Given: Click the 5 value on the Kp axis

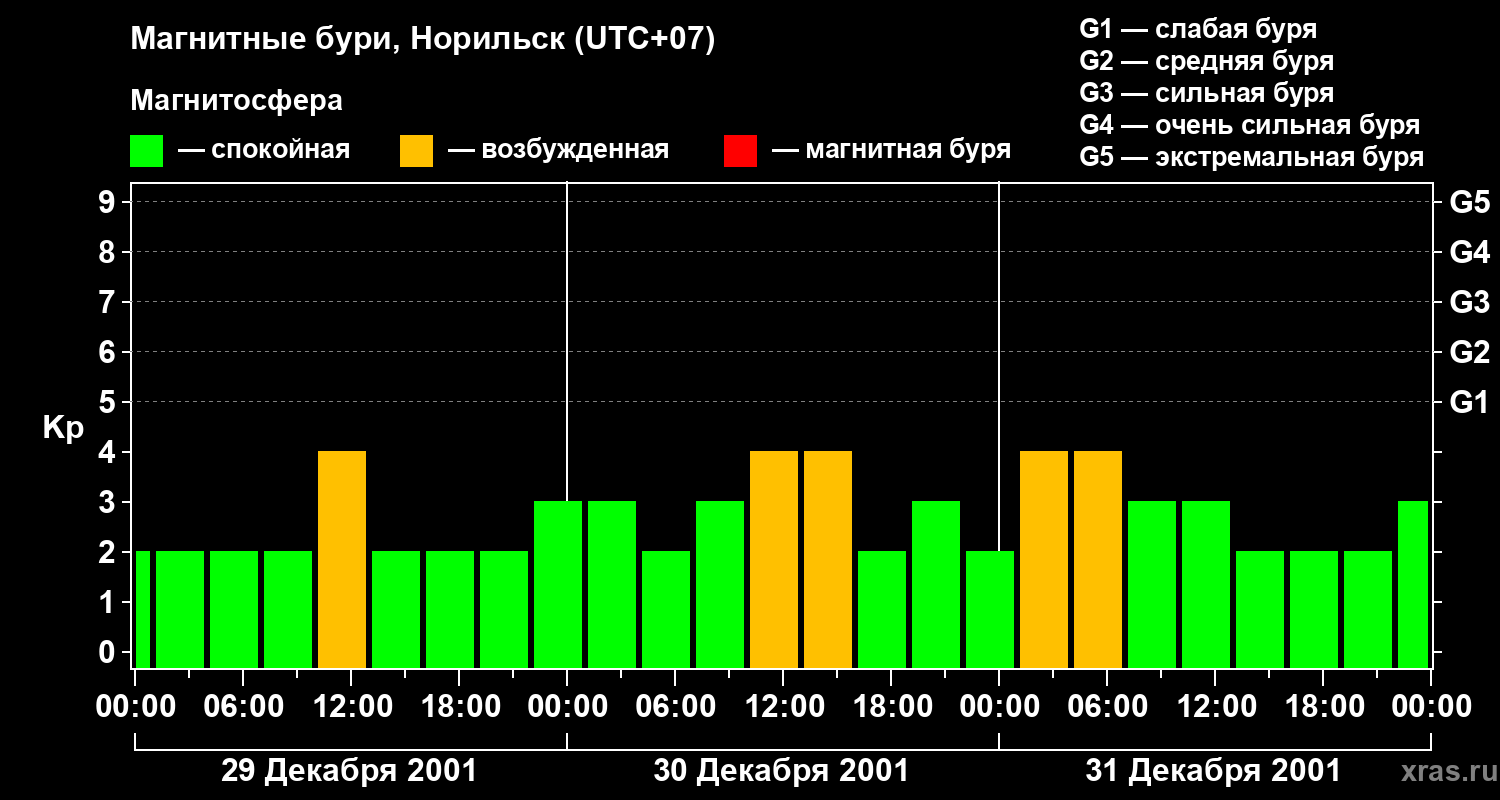Looking at the screenshot, I should [x=109, y=402].
